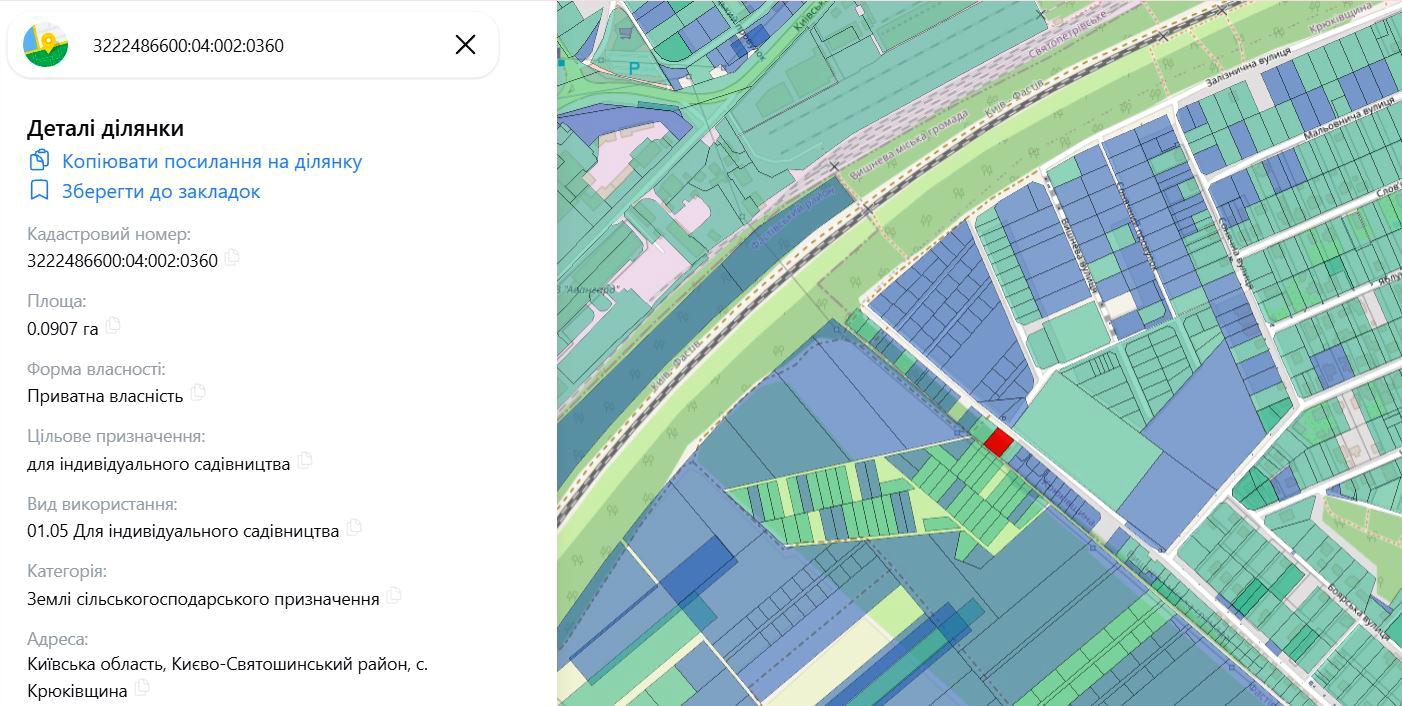Copy the land category value

click(394, 596)
